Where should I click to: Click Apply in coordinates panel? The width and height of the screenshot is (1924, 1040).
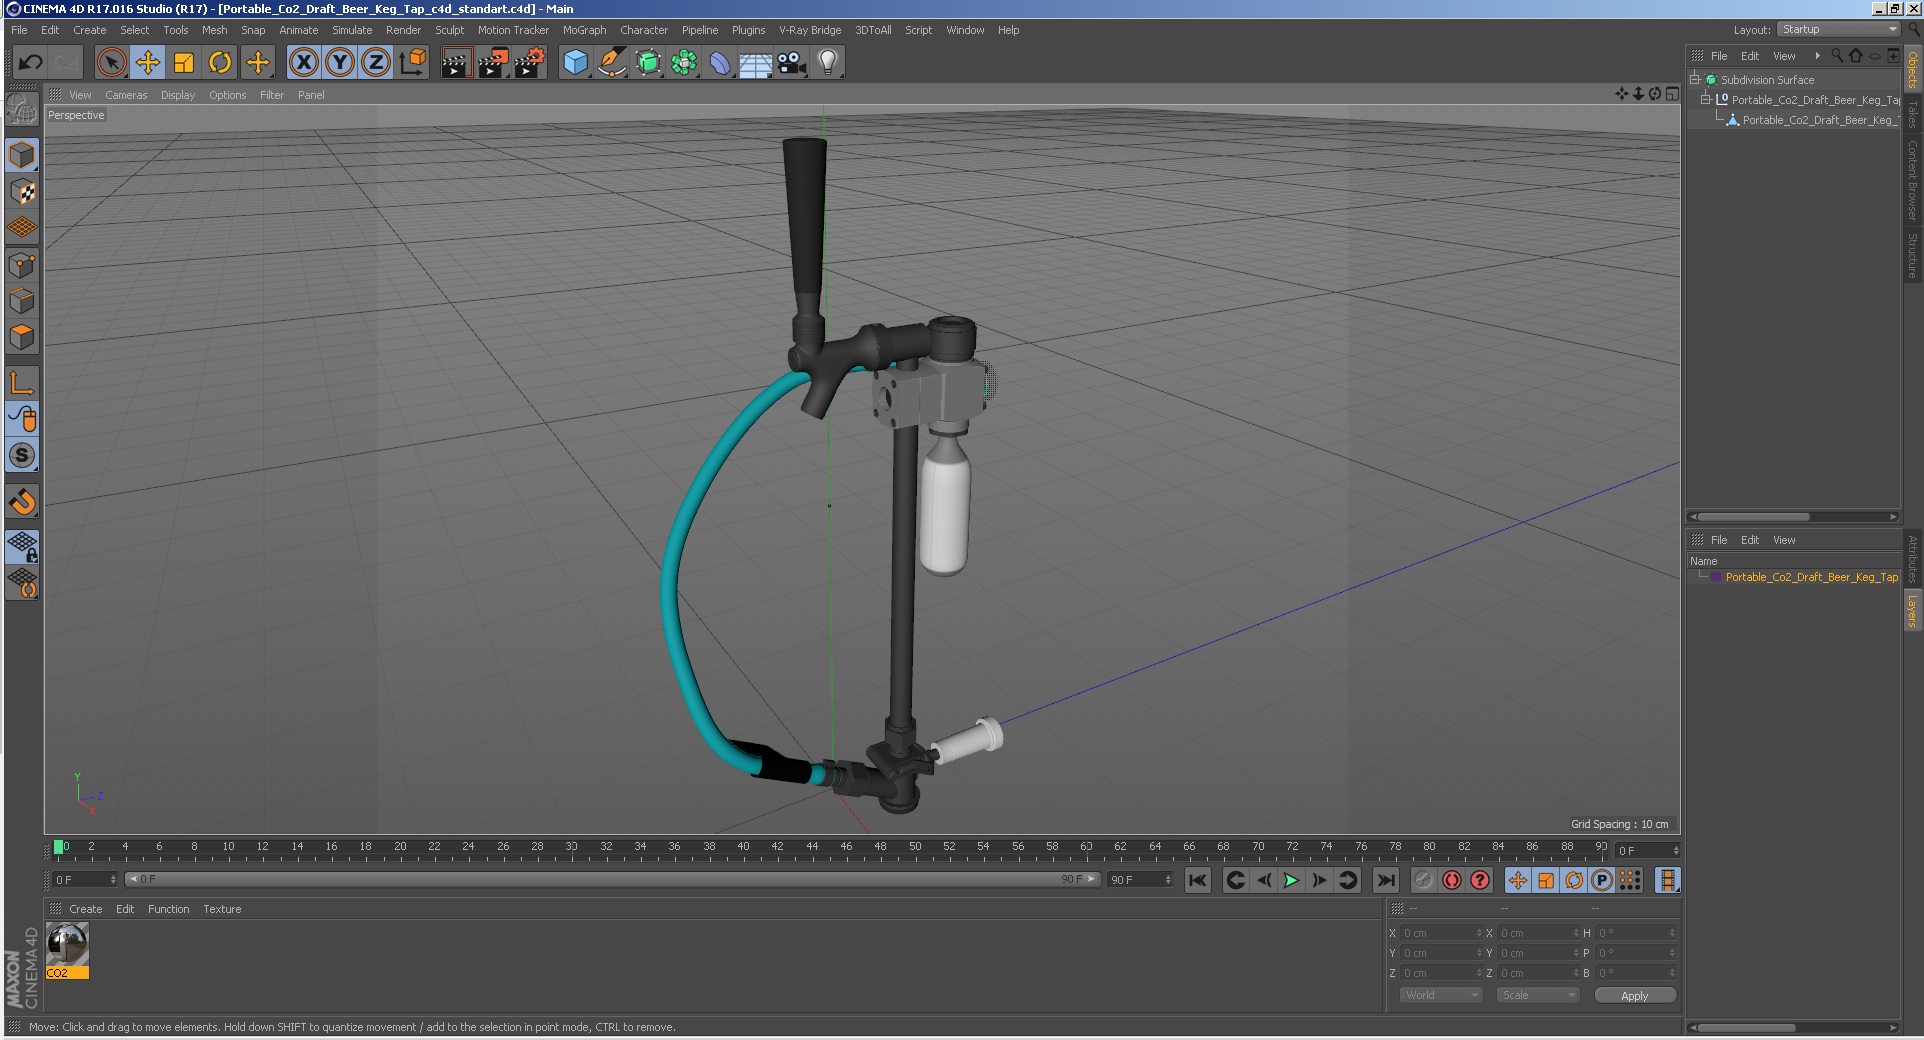coord(1634,996)
